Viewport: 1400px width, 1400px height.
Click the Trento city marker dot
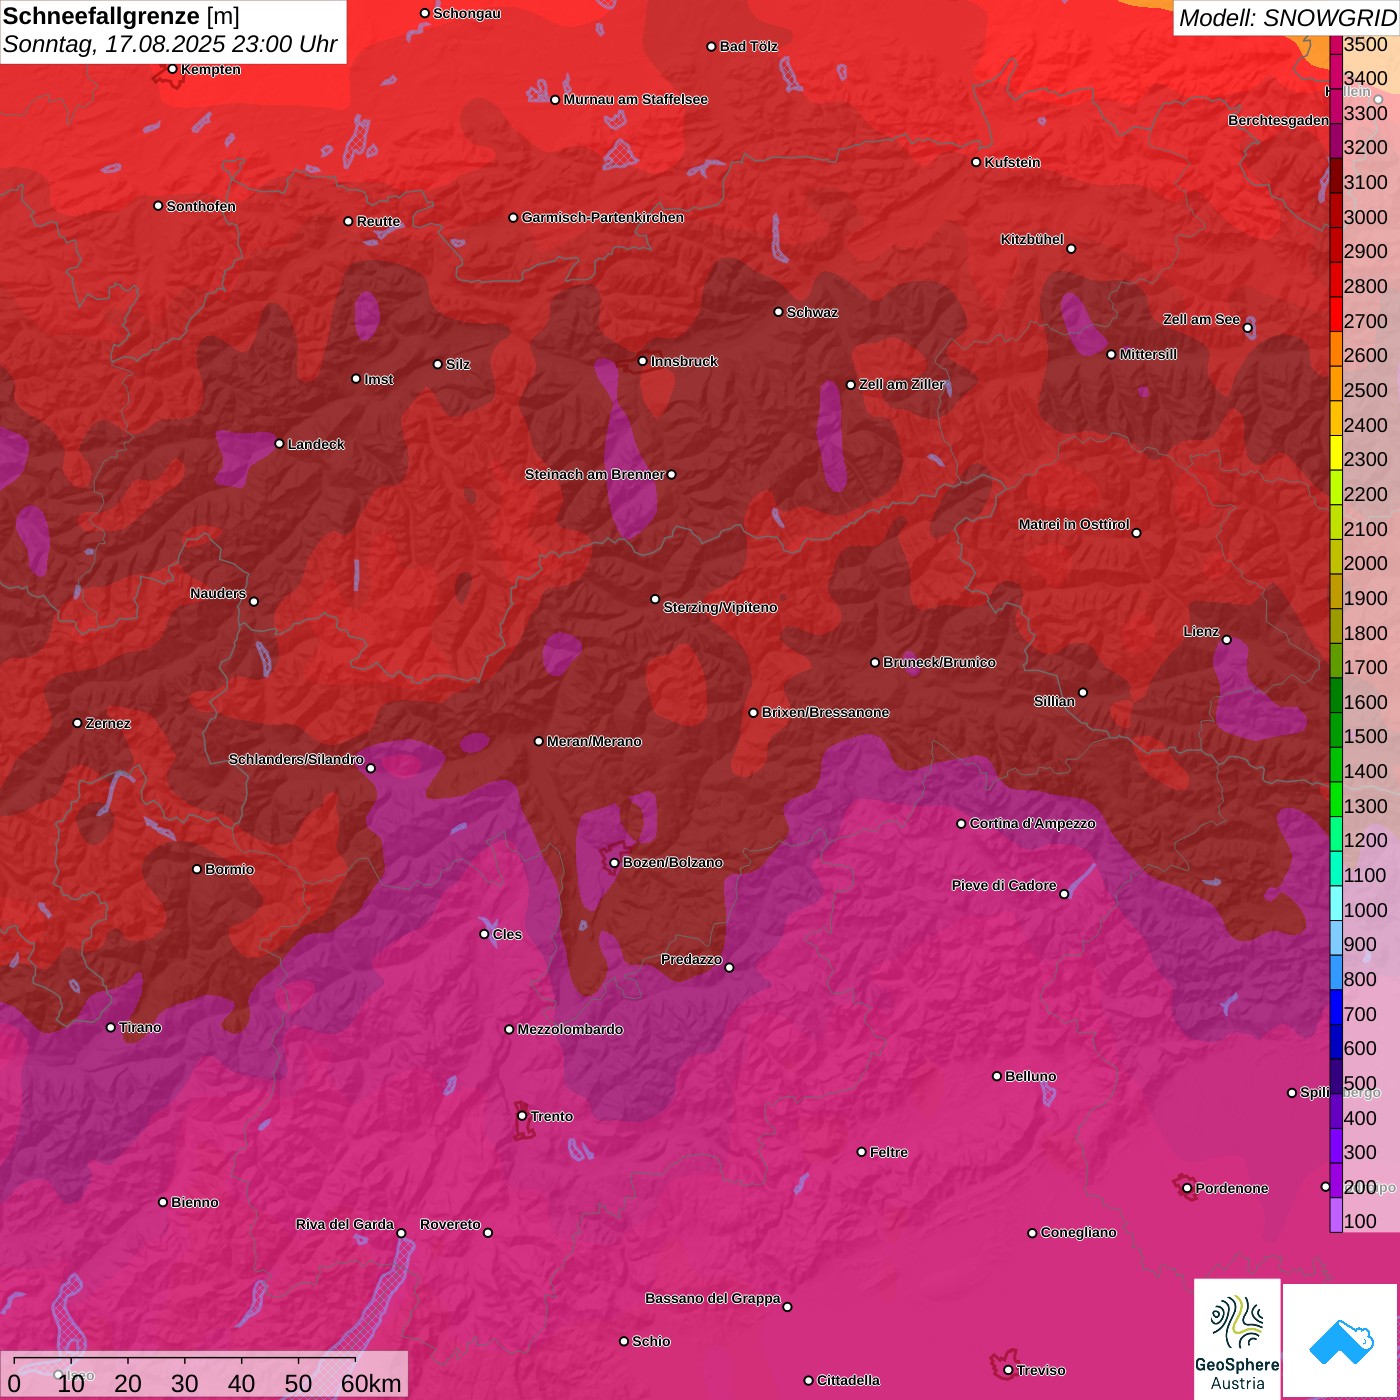point(521,1116)
